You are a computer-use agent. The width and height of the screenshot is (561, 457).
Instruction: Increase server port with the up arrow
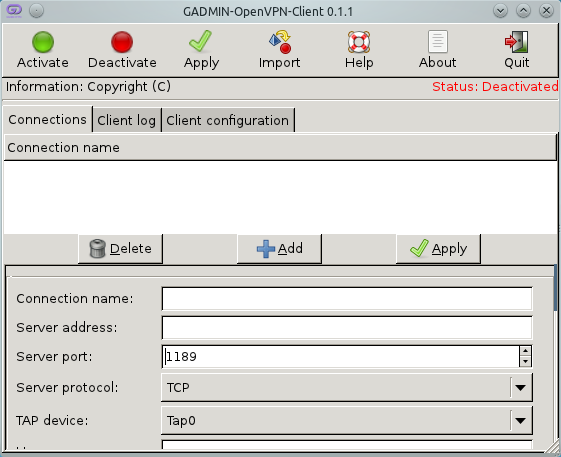[525, 351]
